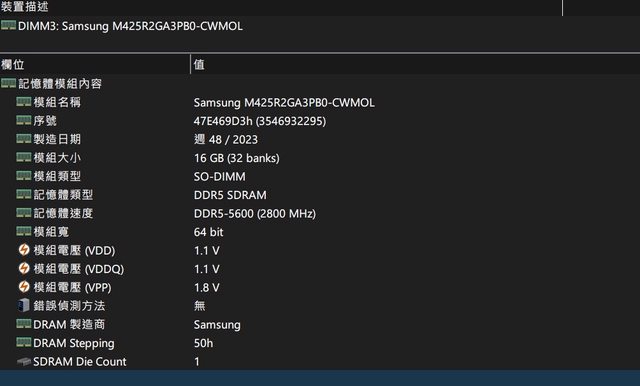Image resolution: width=640 pixels, height=386 pixels.
Task: Select the lightning icon beside 模組電壓 (VDDQ)
Action: point(24,268)
